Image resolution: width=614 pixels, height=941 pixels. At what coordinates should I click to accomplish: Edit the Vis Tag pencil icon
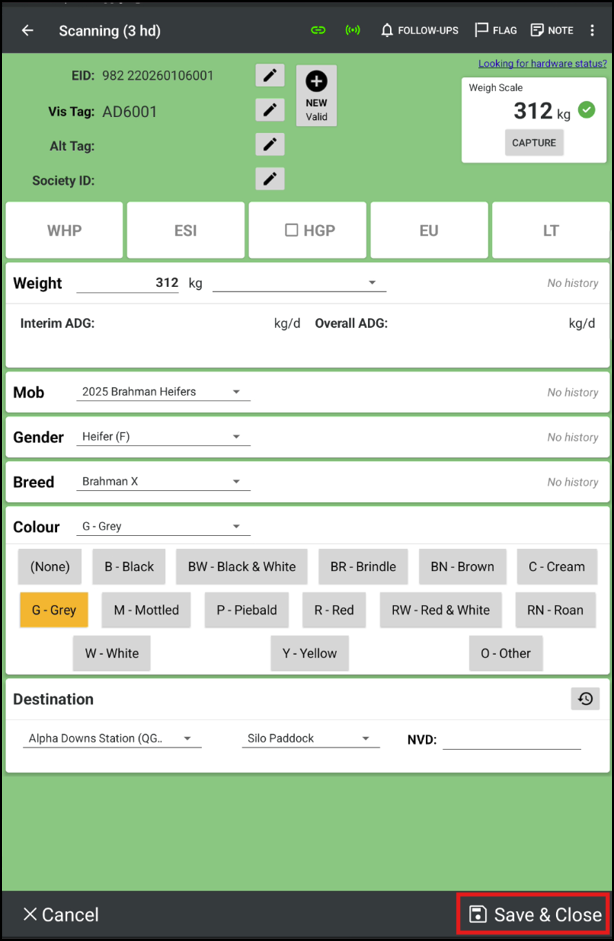click(269, 110)
